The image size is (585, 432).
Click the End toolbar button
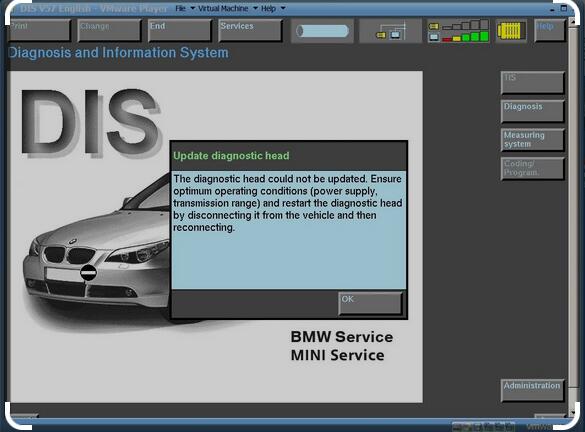180,30
